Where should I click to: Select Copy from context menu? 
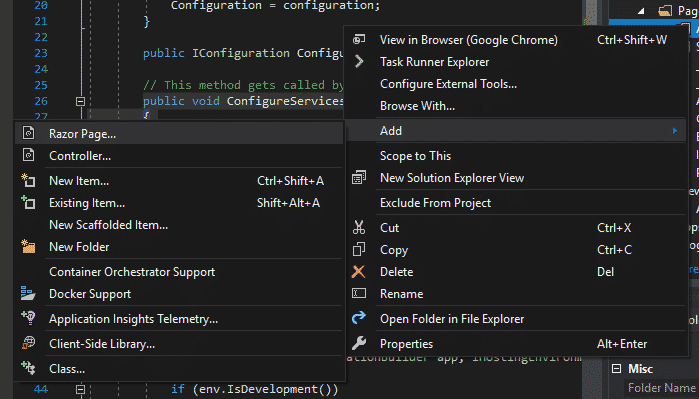click(x=516, y=250)
